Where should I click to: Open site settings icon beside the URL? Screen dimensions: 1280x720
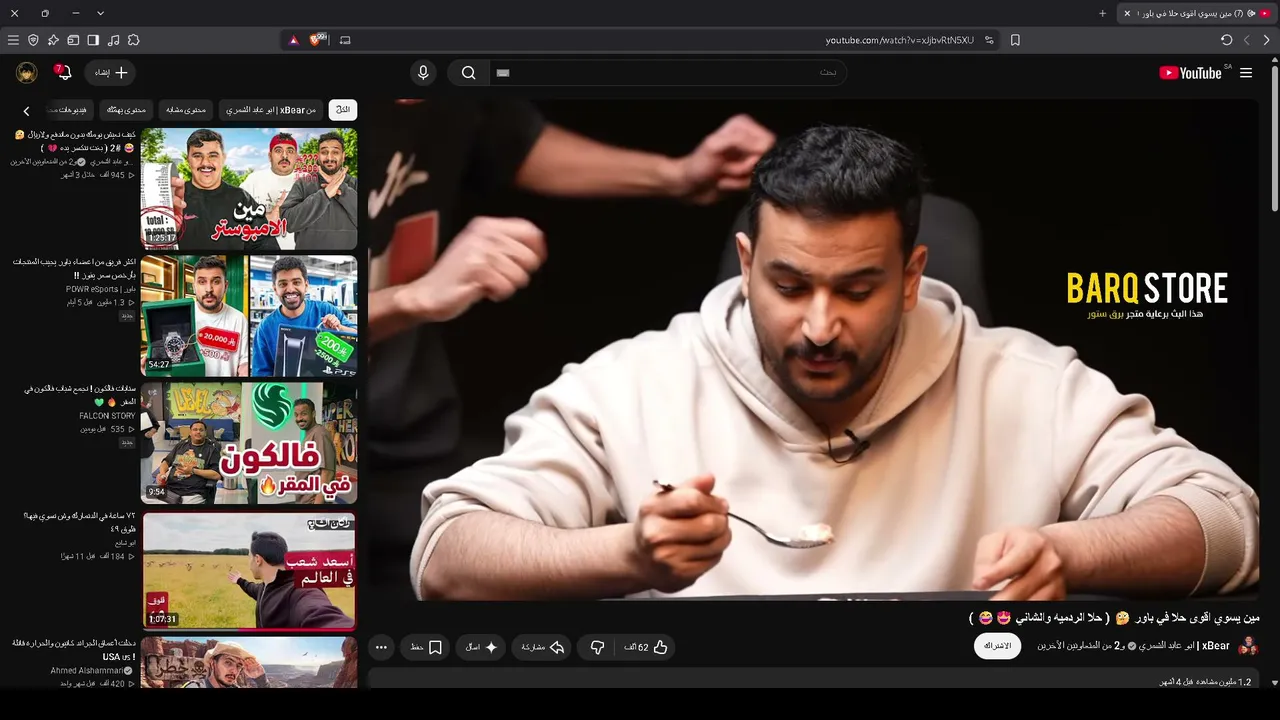click(989, 40)
